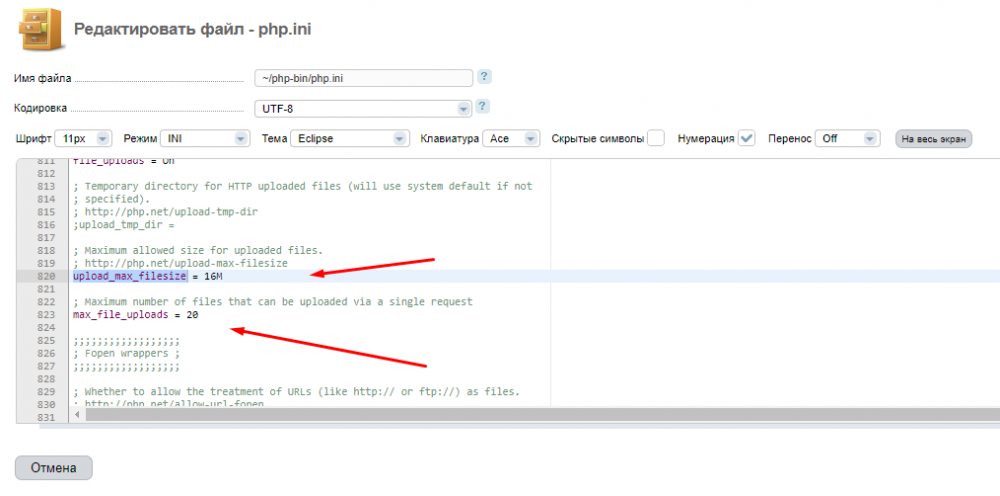Expand the Клавиатура Ace dropdown
This screenshot has width=1000, height=496.
510,139
